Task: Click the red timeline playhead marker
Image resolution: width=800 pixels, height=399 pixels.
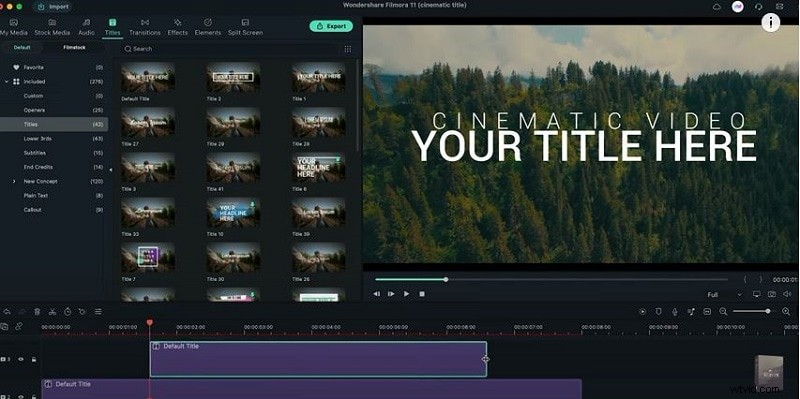Action: [149, 322]
